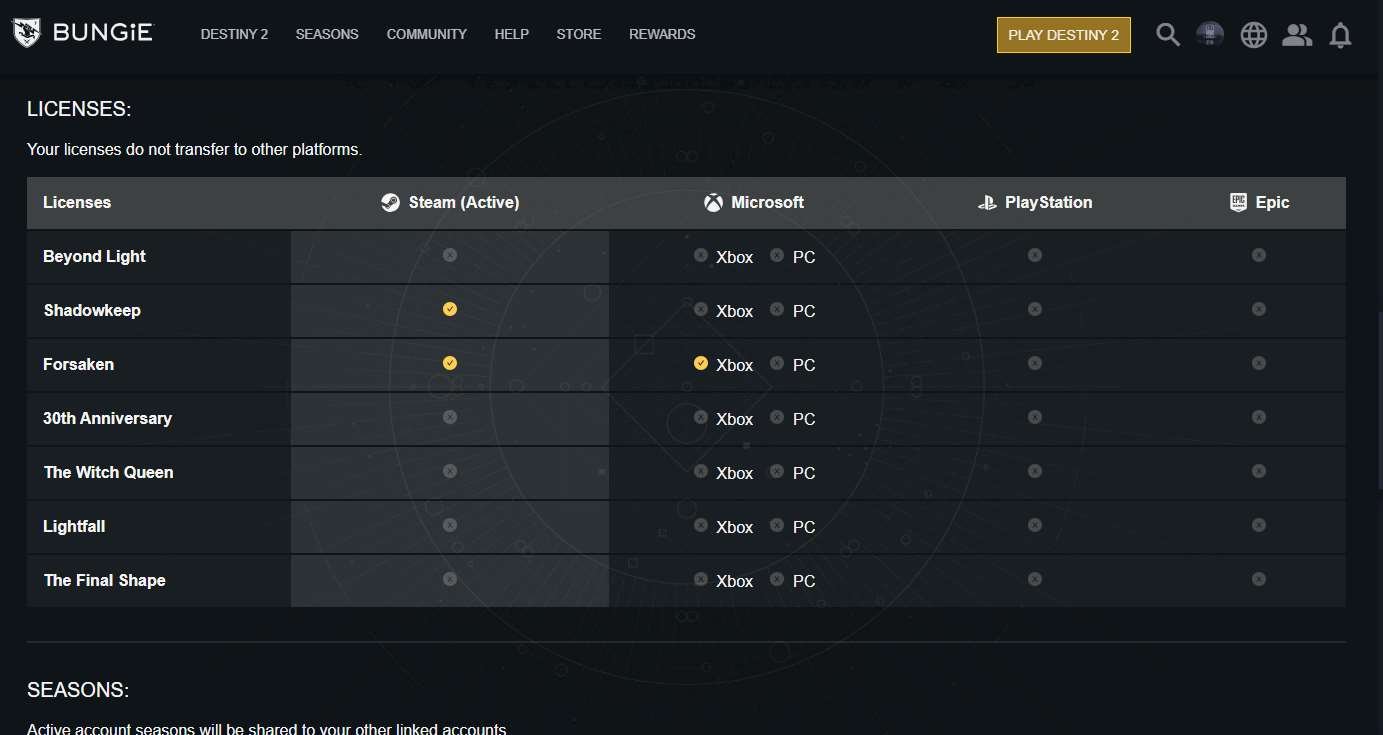Image resolution: width=1383 pixels, height=735 pixels.
Task: Open the user profile avatar
Action: (x=1210, y=35)
